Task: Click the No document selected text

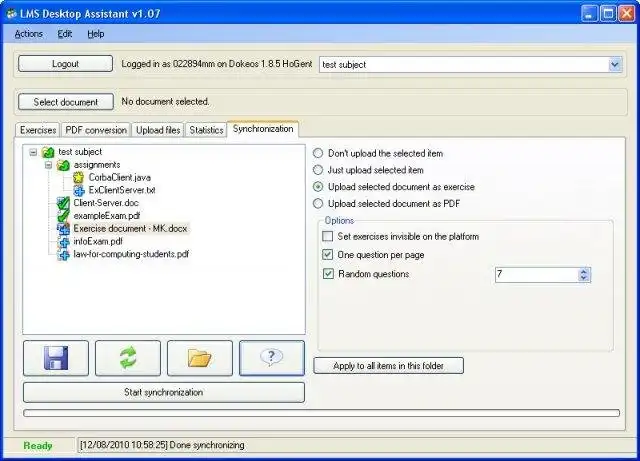Action: point(165,101)
